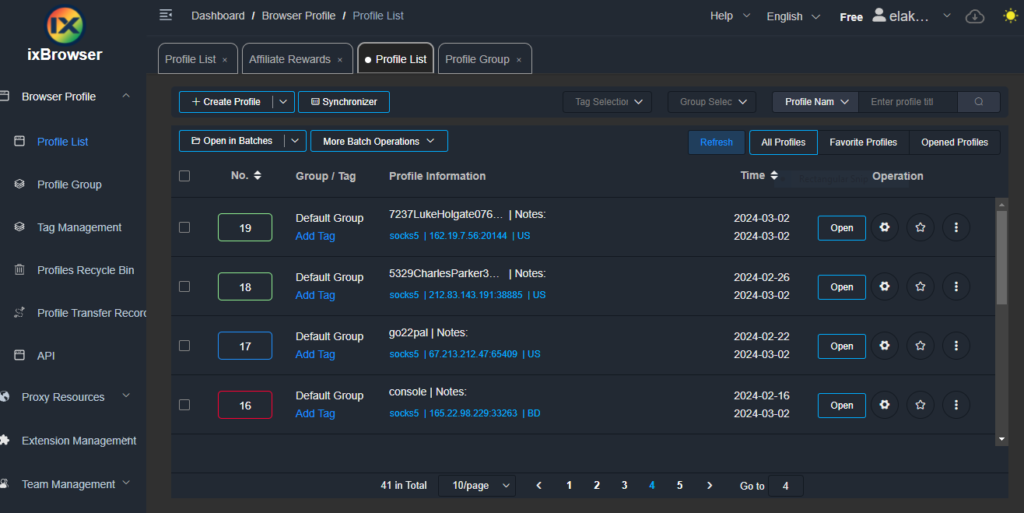Collapse sidebar using the hamburger menu icon
The width and height of the screenshot is (1024, 513).
click(x=166, y=15)
